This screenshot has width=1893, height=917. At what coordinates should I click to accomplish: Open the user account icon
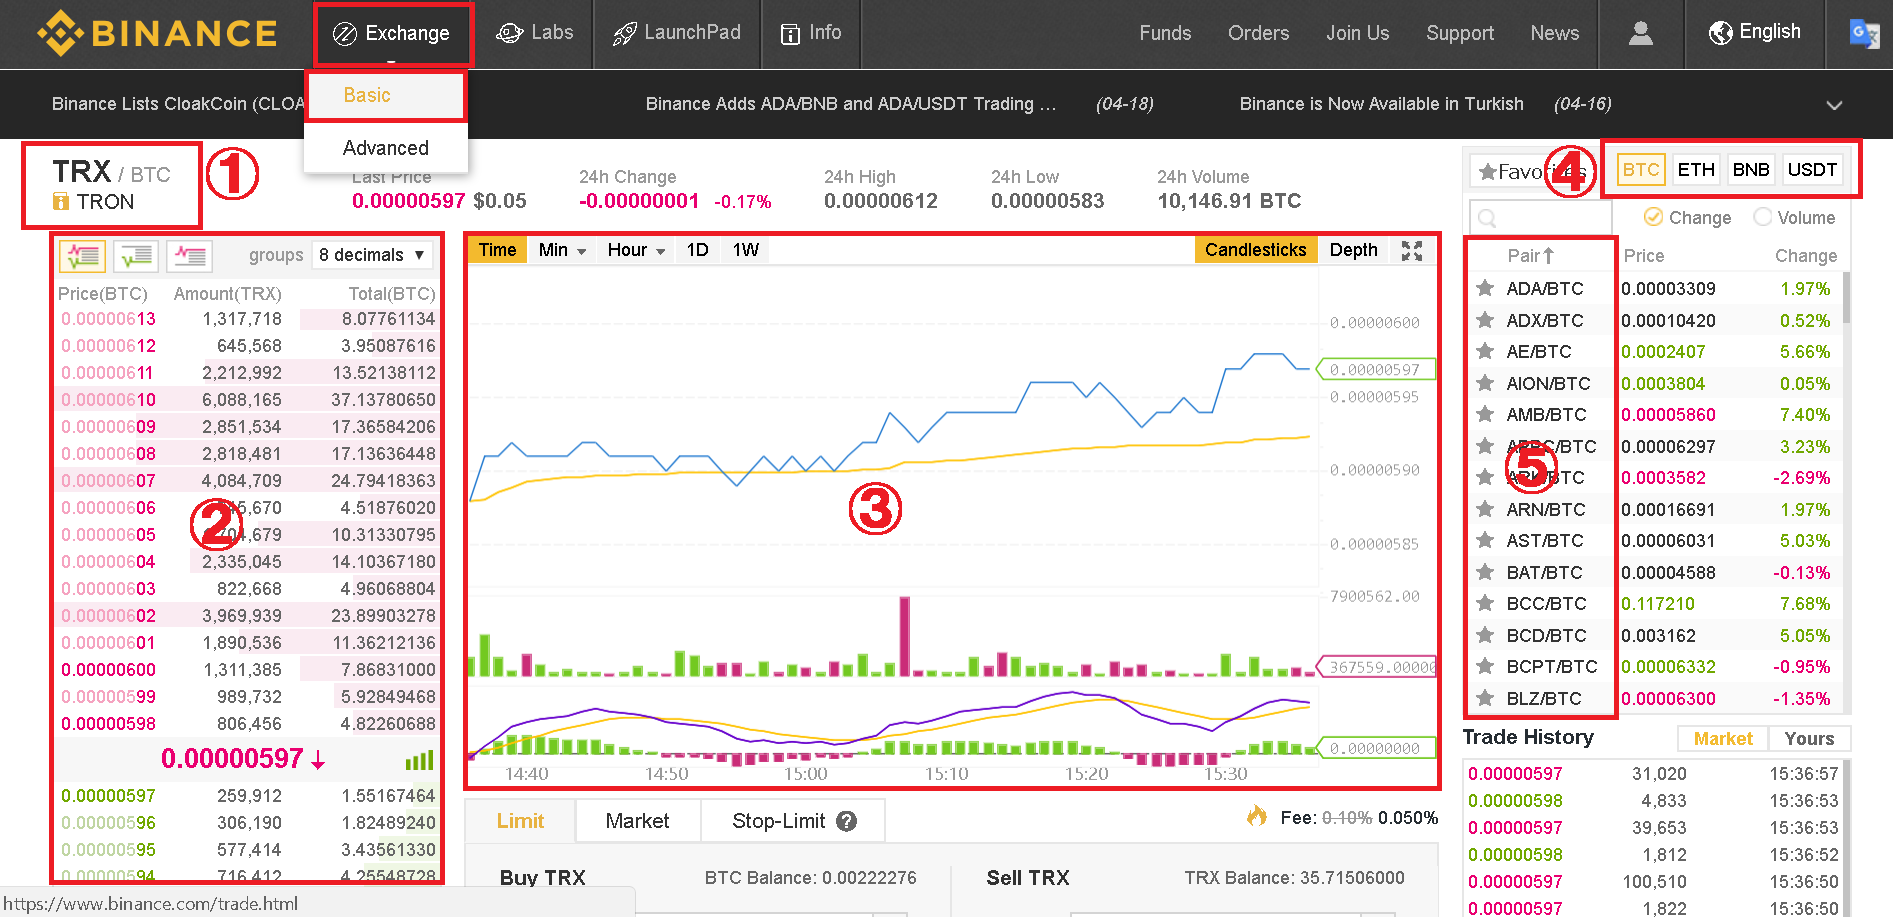pyautogui.click(x=1640, y=33)
